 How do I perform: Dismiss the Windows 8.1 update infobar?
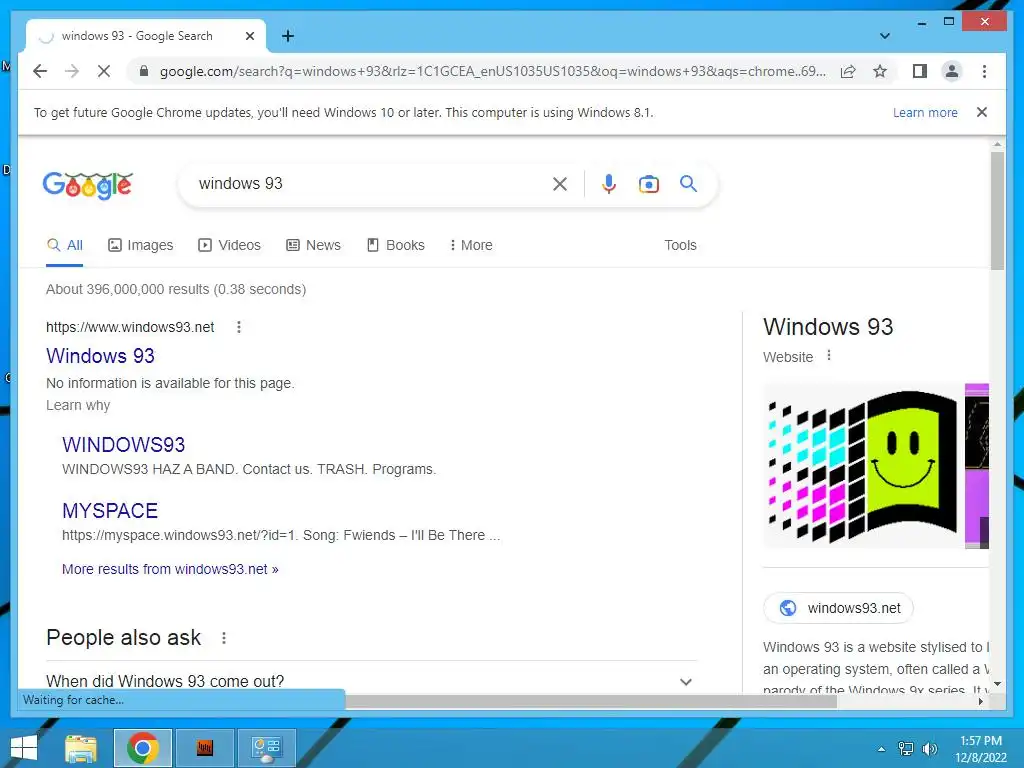point(982,112)
